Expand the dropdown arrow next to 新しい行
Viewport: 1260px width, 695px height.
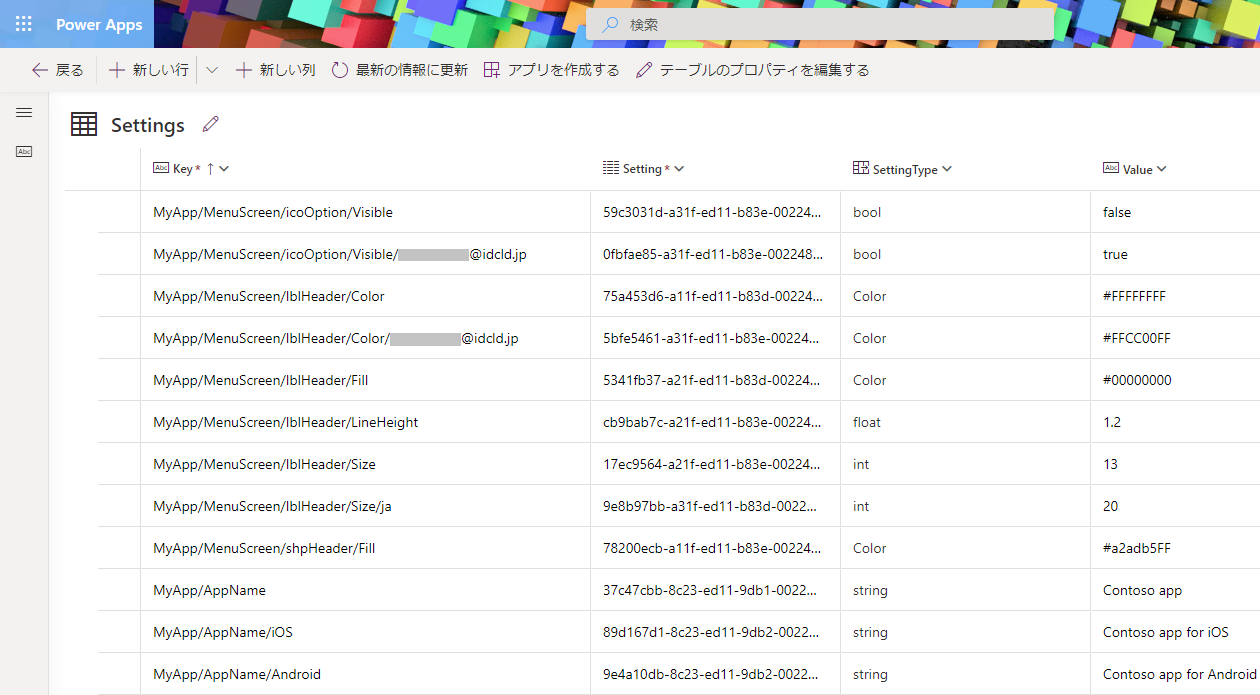click(x=211, y=70)
